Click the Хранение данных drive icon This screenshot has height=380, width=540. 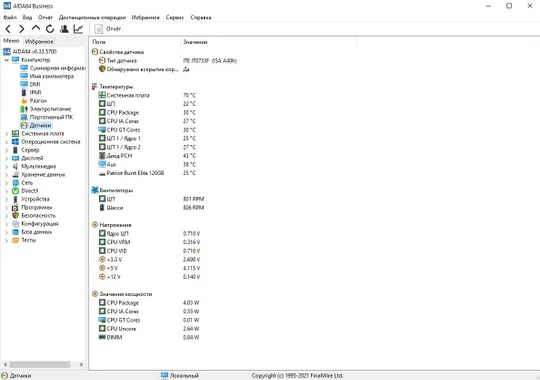15,174
